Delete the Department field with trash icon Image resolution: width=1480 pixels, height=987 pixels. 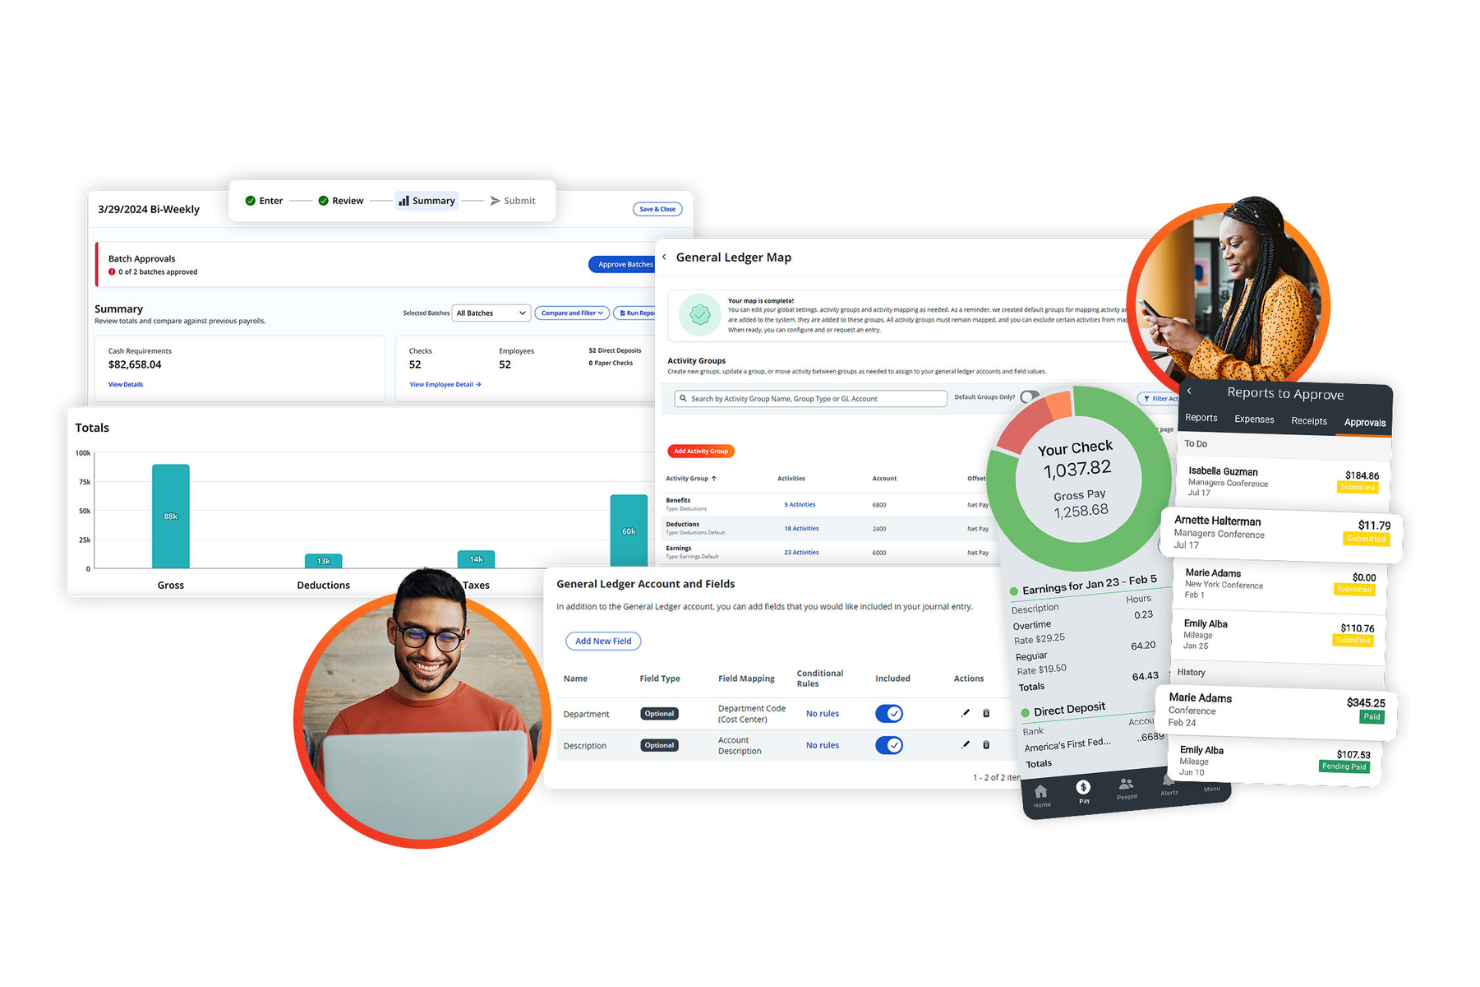click(x=986, y=713)
